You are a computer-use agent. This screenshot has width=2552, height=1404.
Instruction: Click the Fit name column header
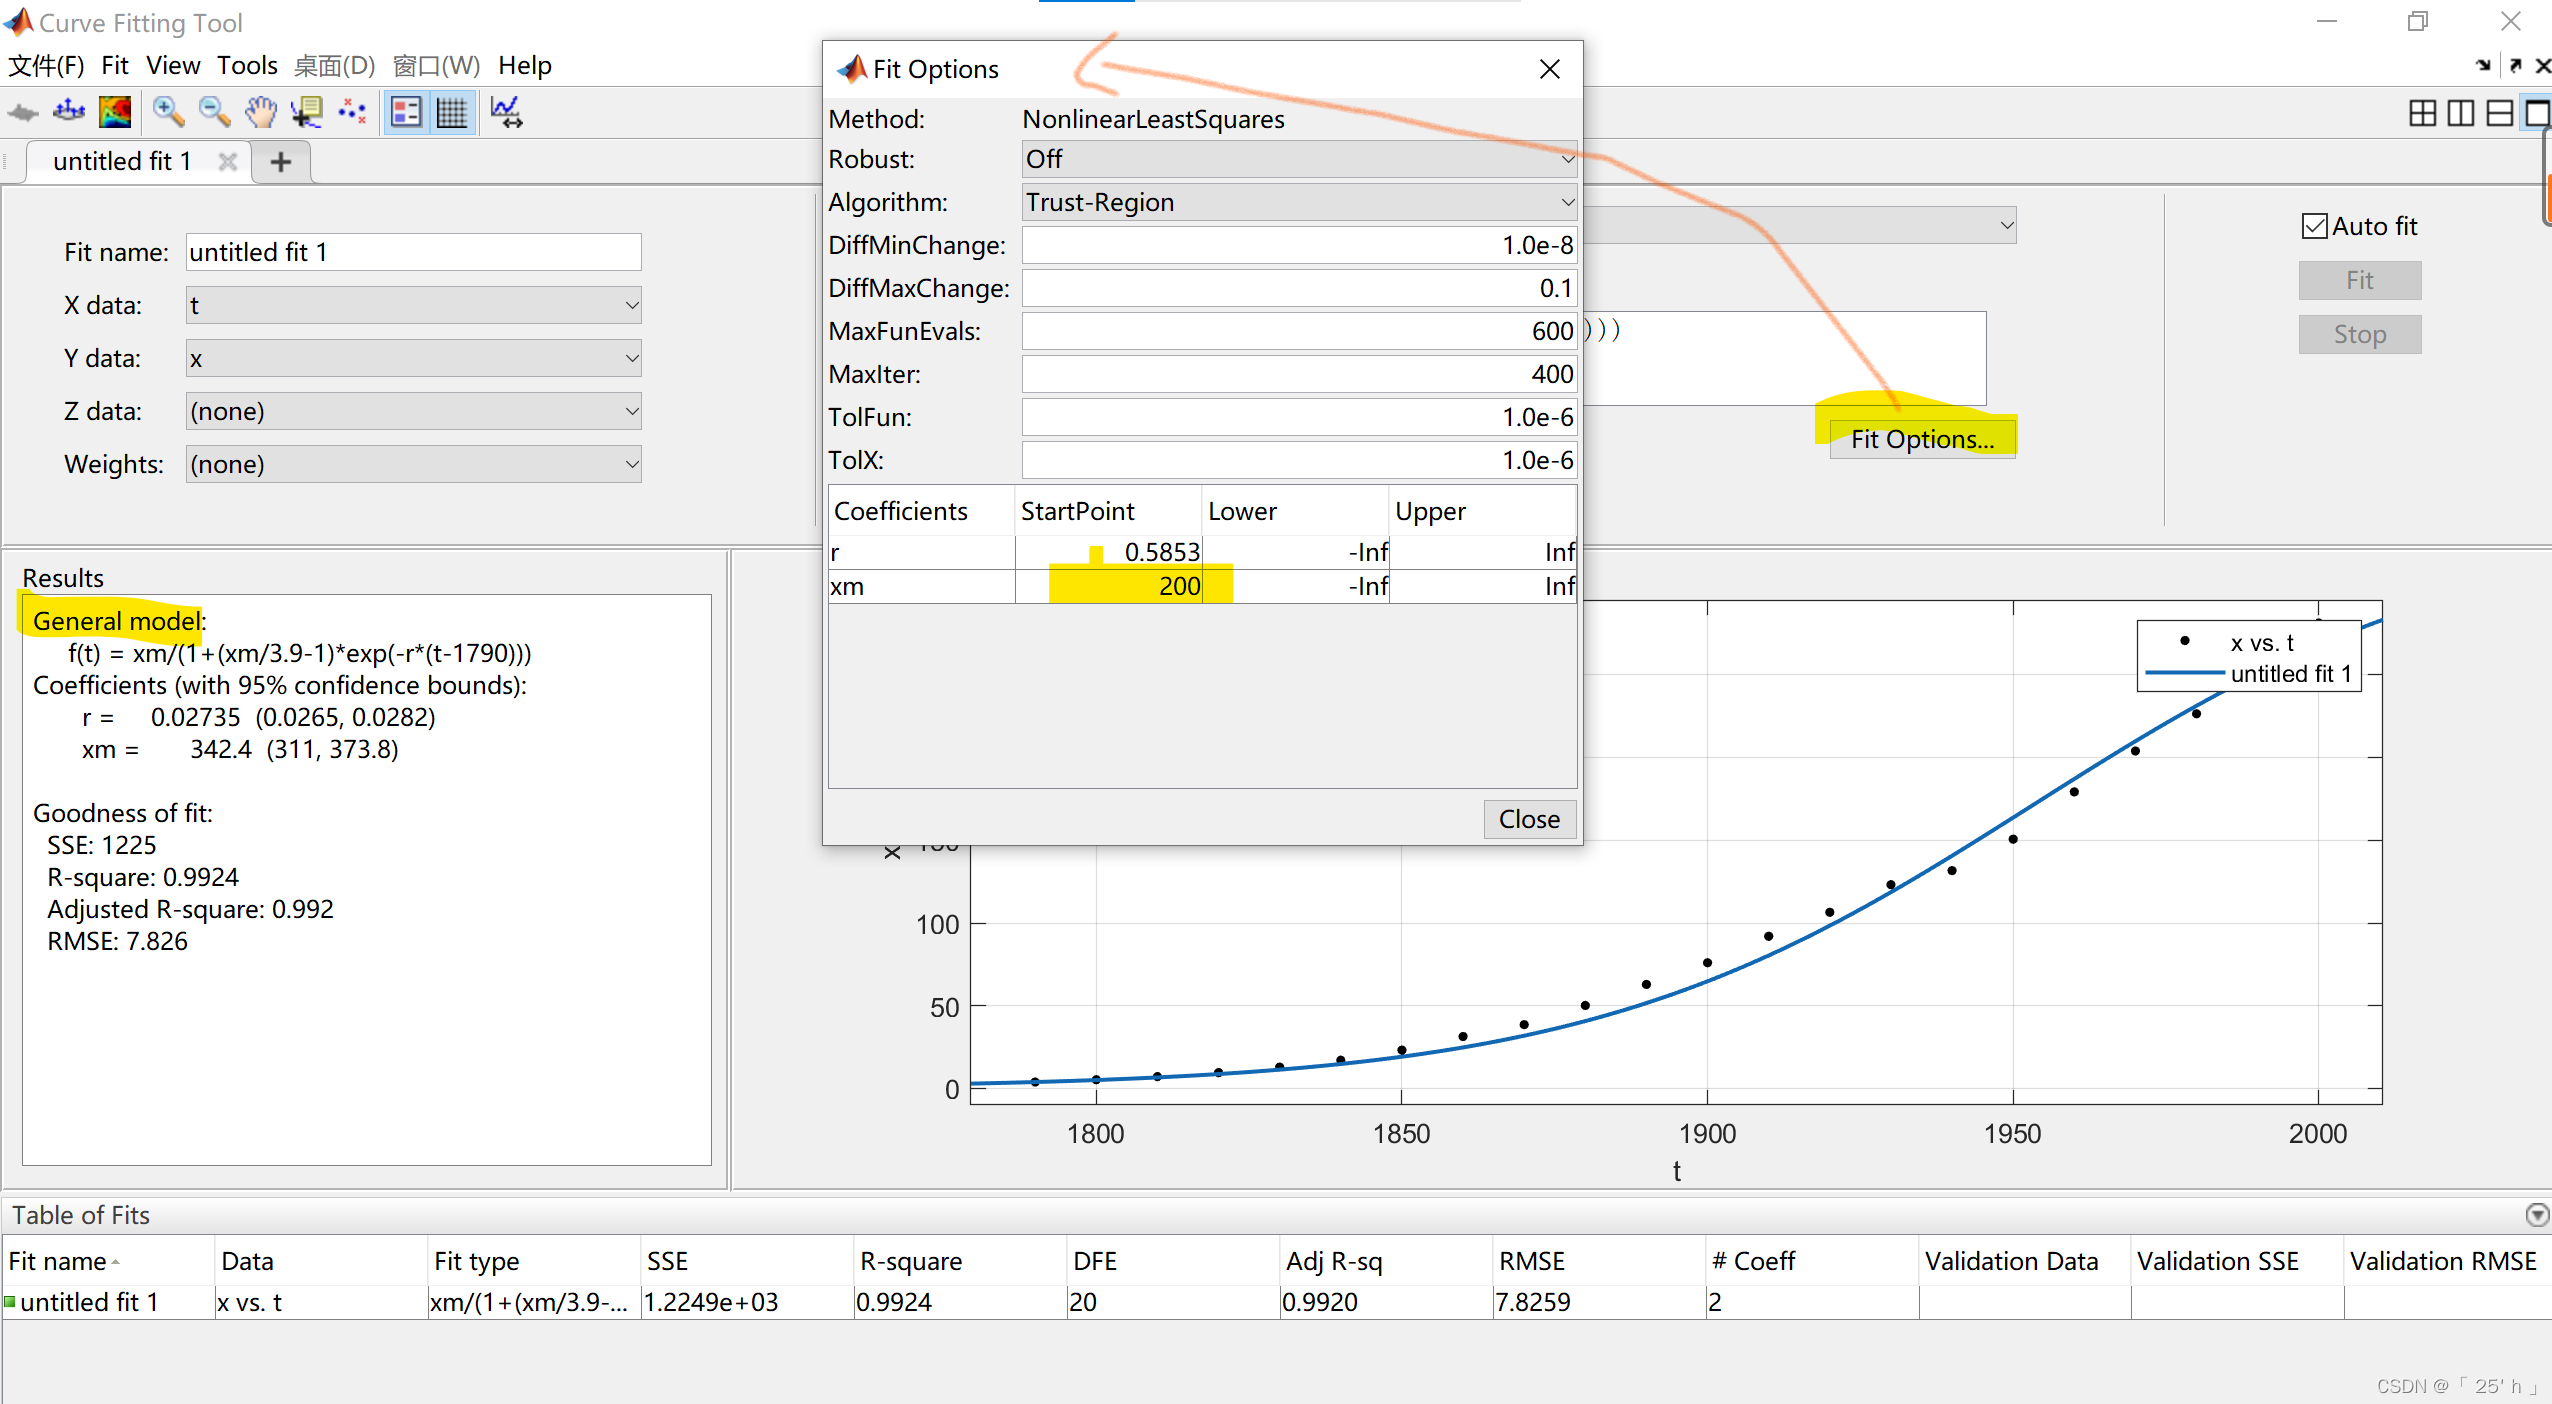(x=107, y=1261)
